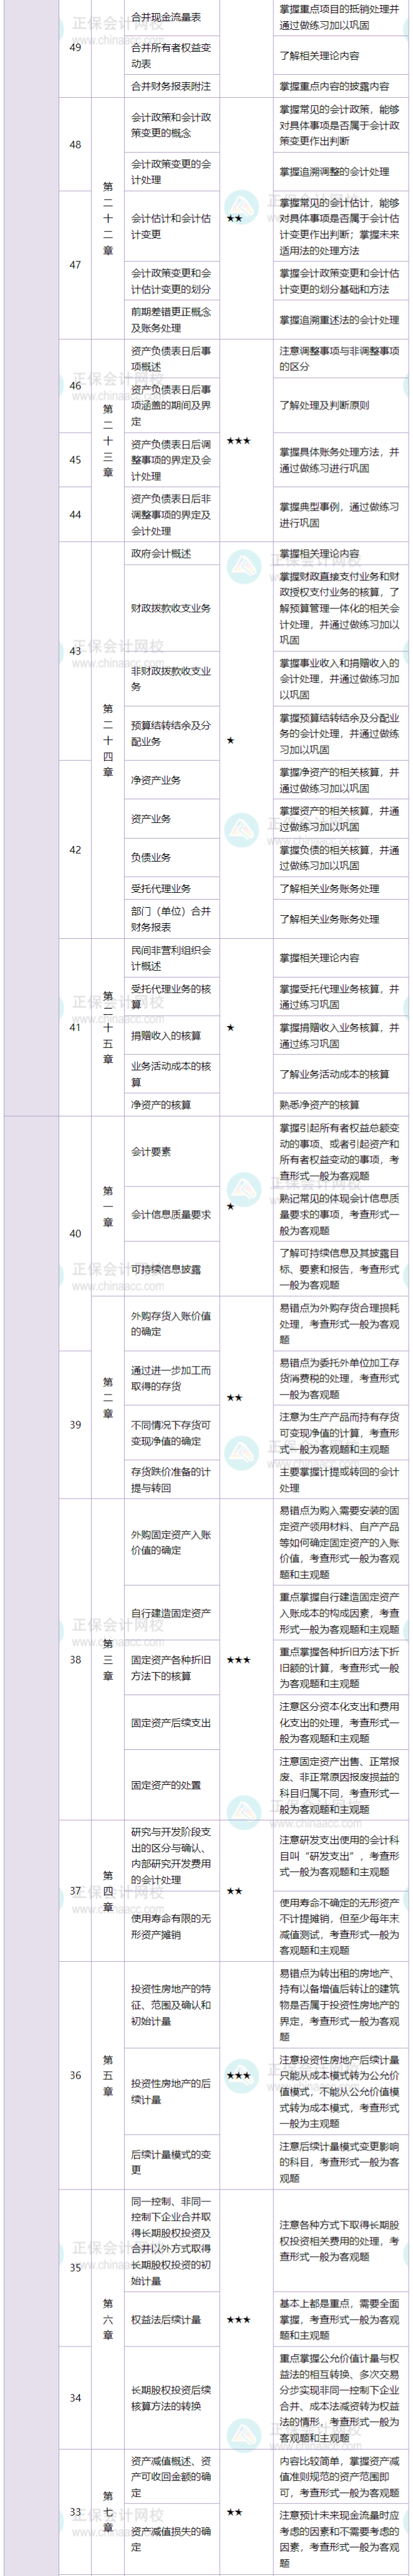Select the "自行建造固定资产" topic cell

tap(172, 1612)
